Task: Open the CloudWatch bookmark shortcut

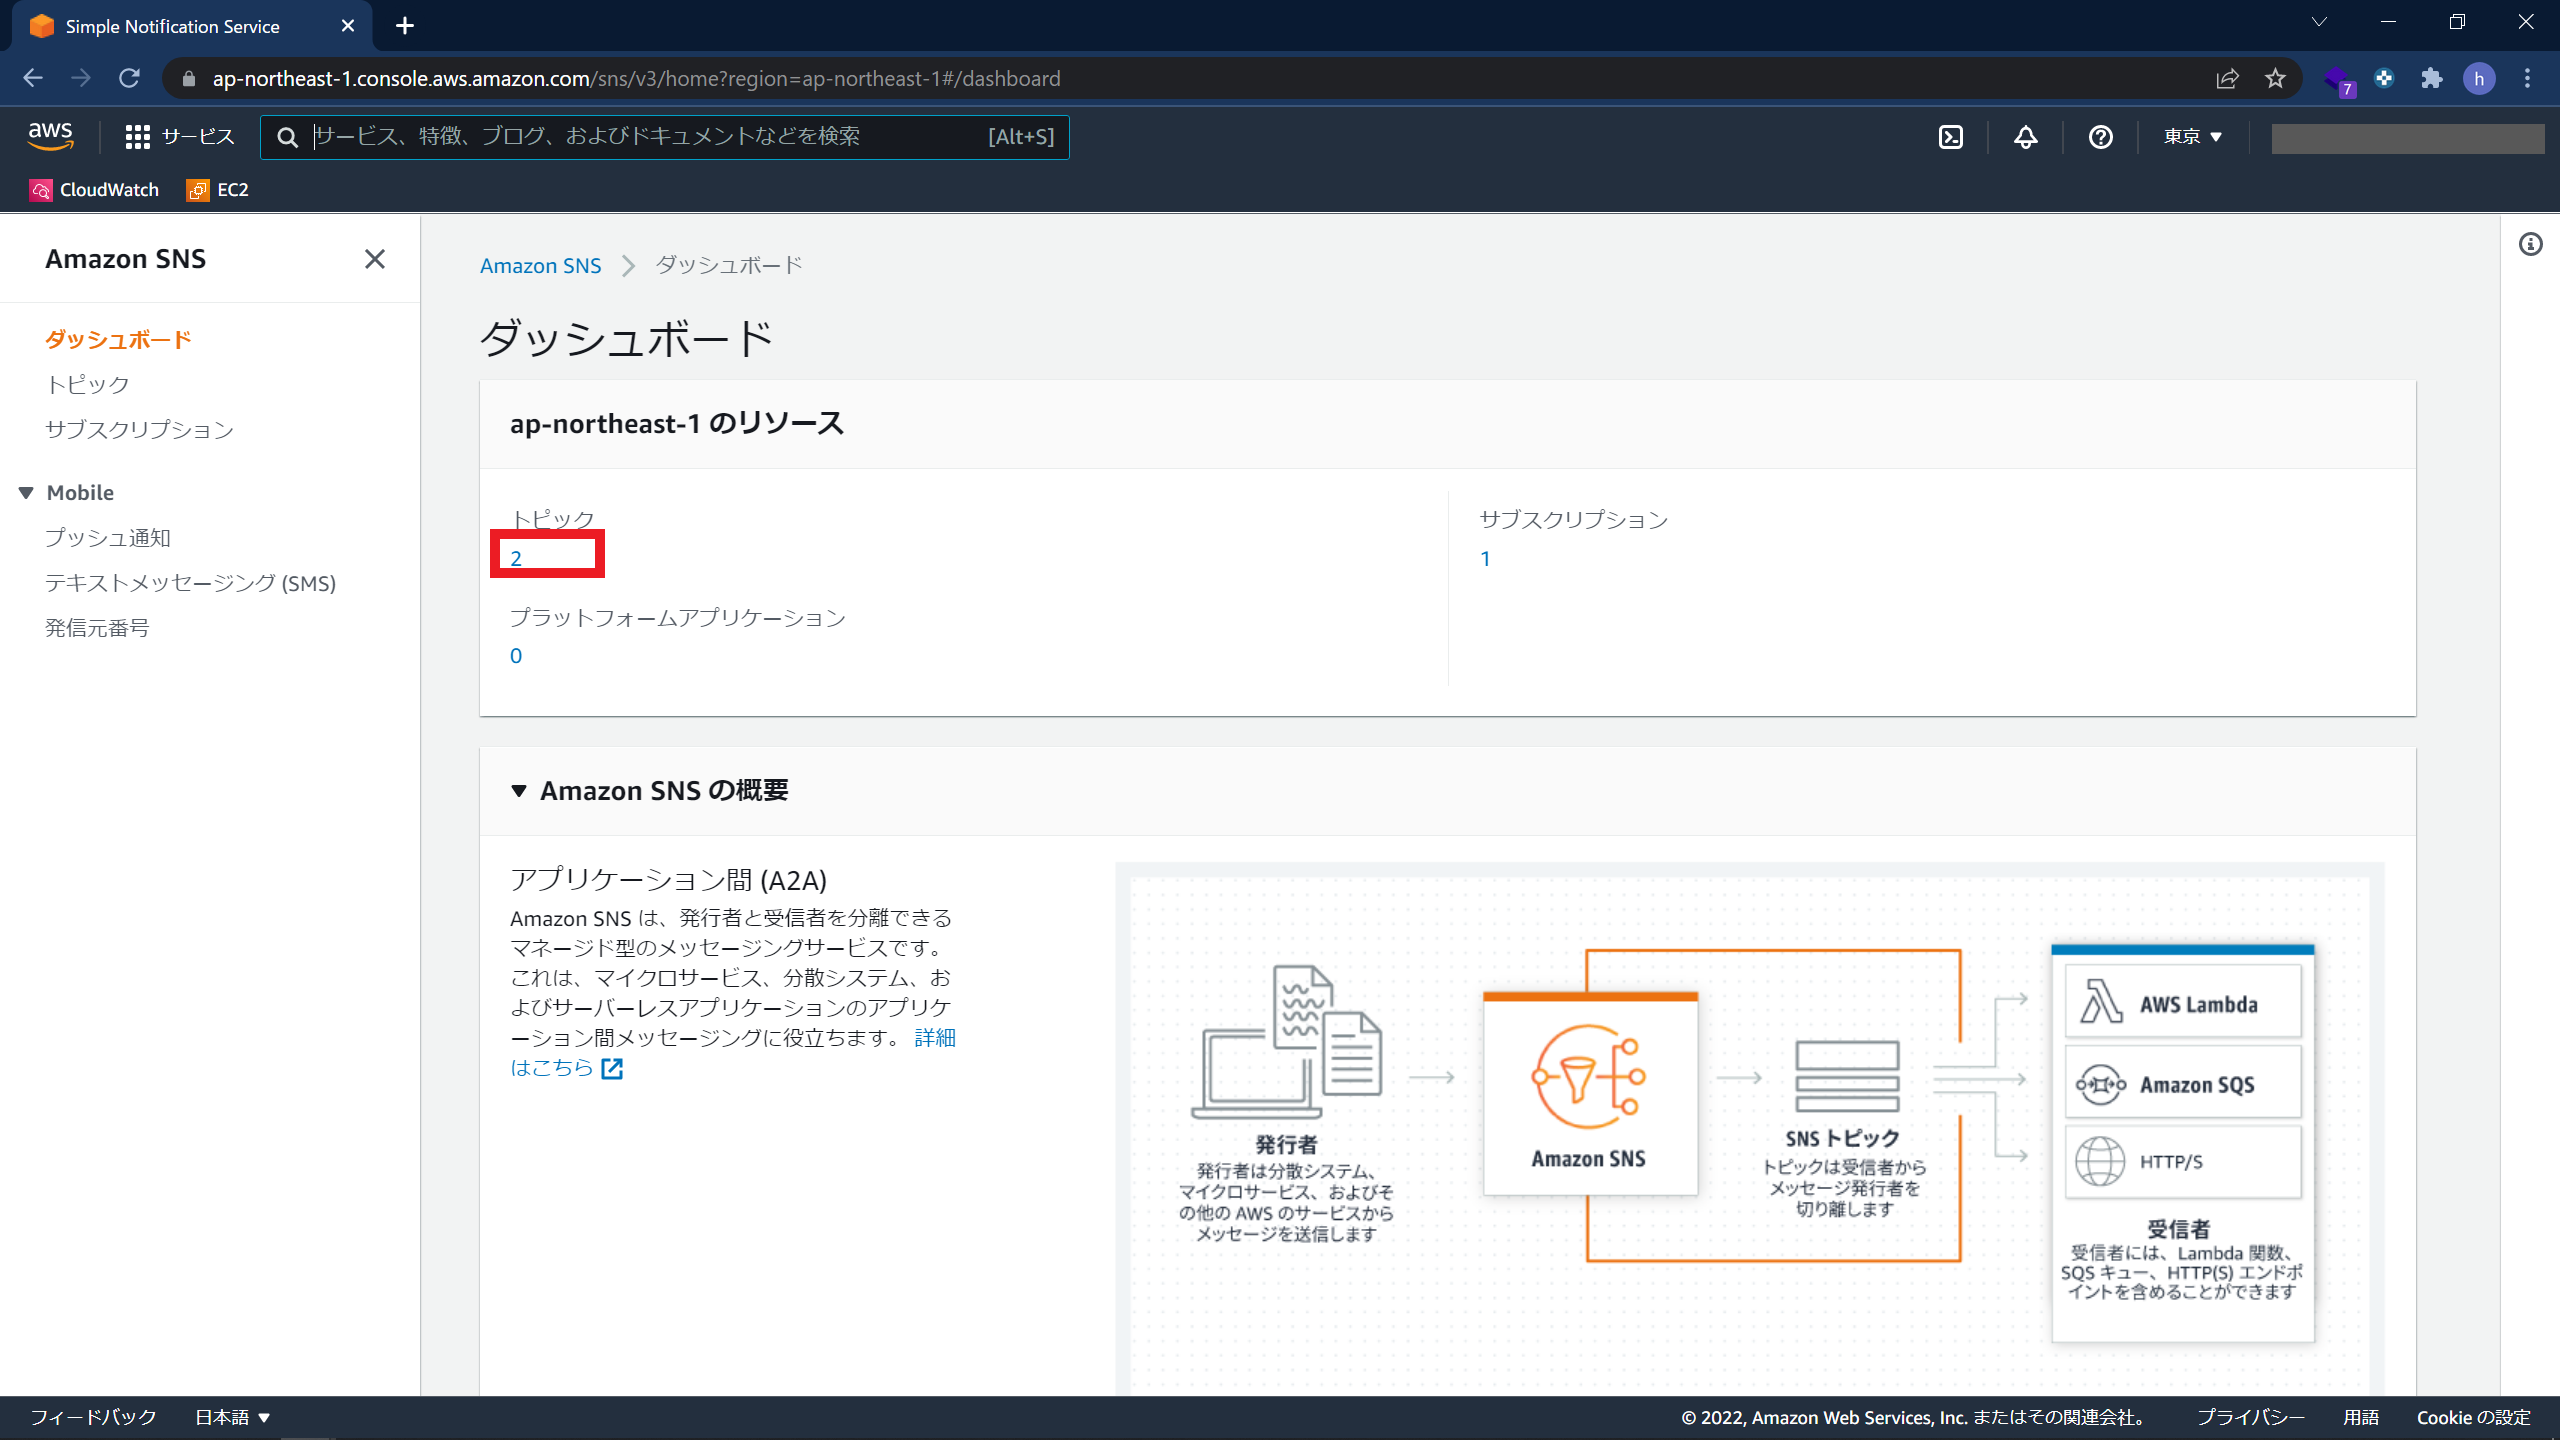Action: 95,190
